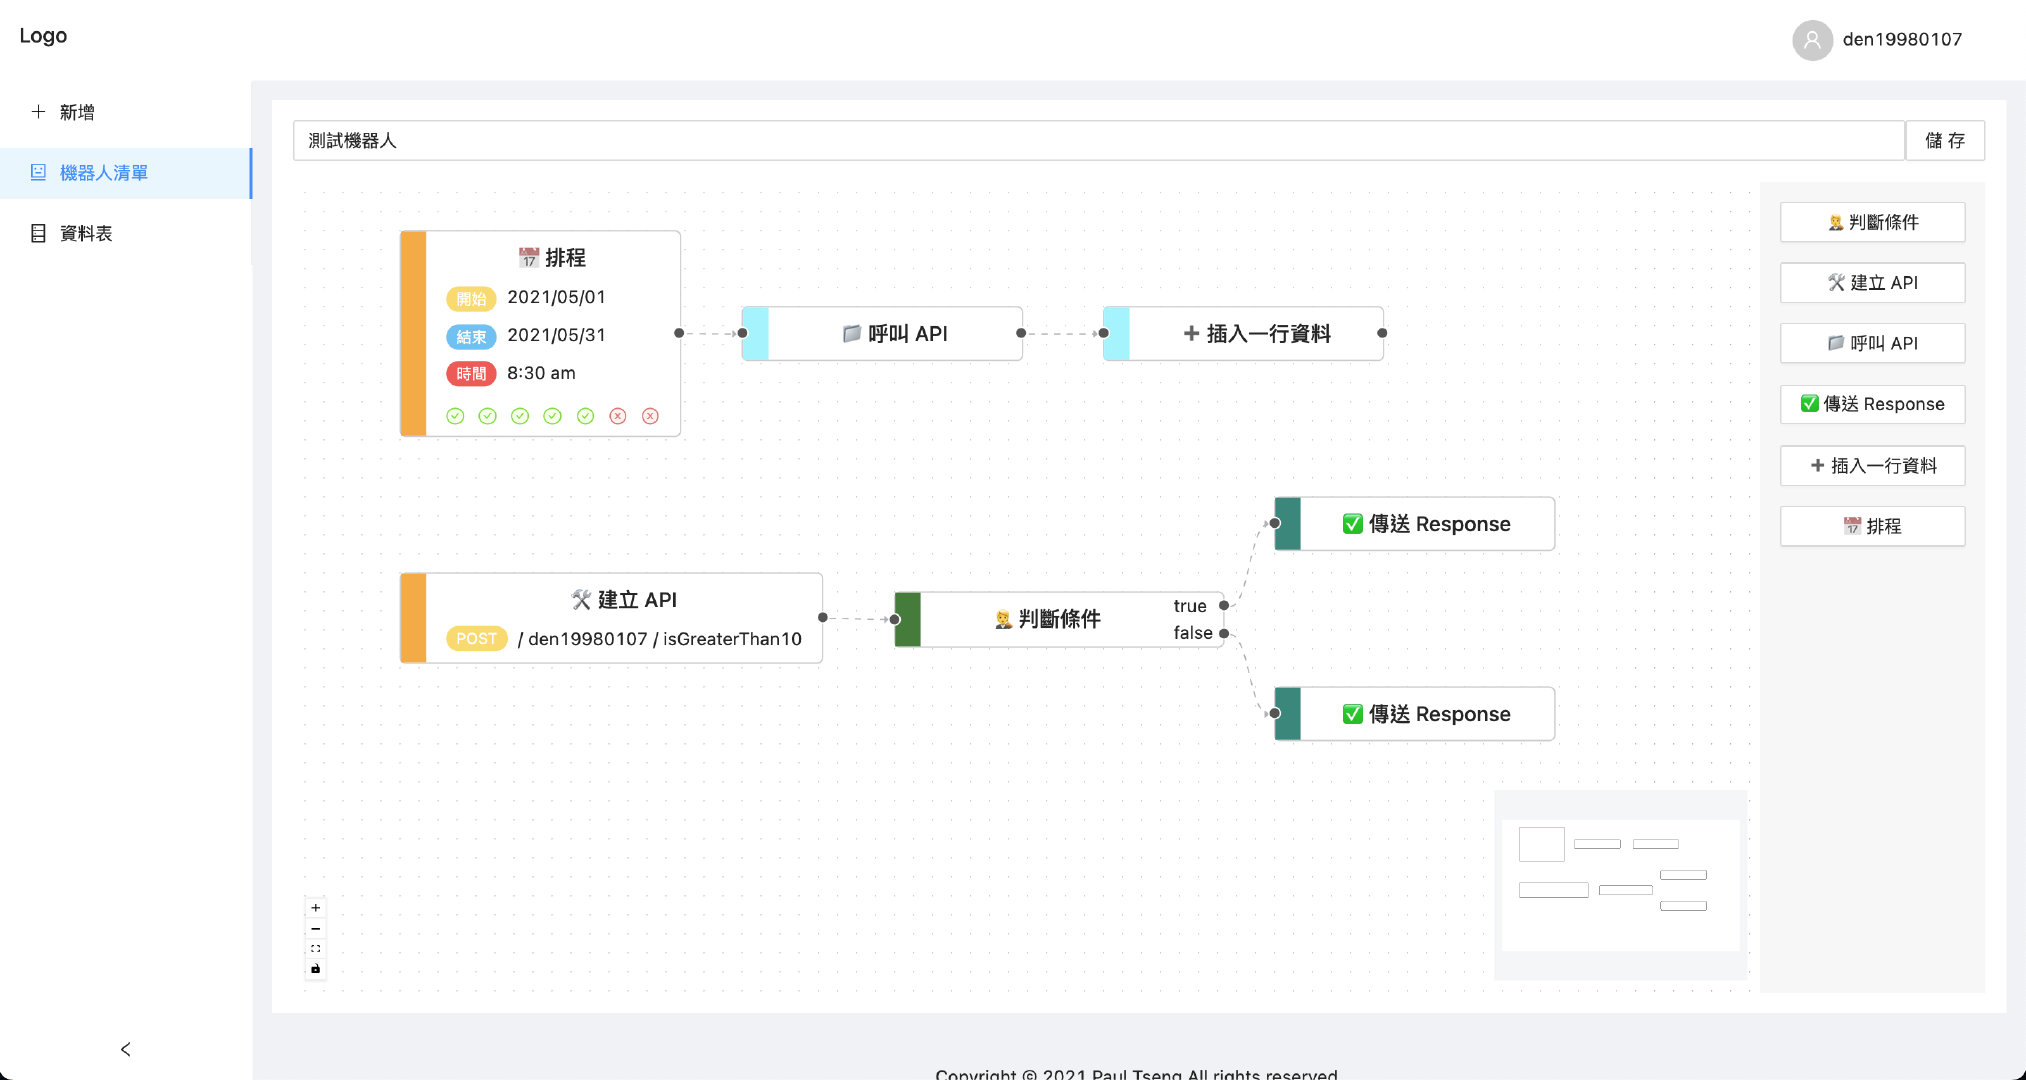Toggle the third green weekday check circle
This screenshot has width=2026, height=1080.
point(520,416)
